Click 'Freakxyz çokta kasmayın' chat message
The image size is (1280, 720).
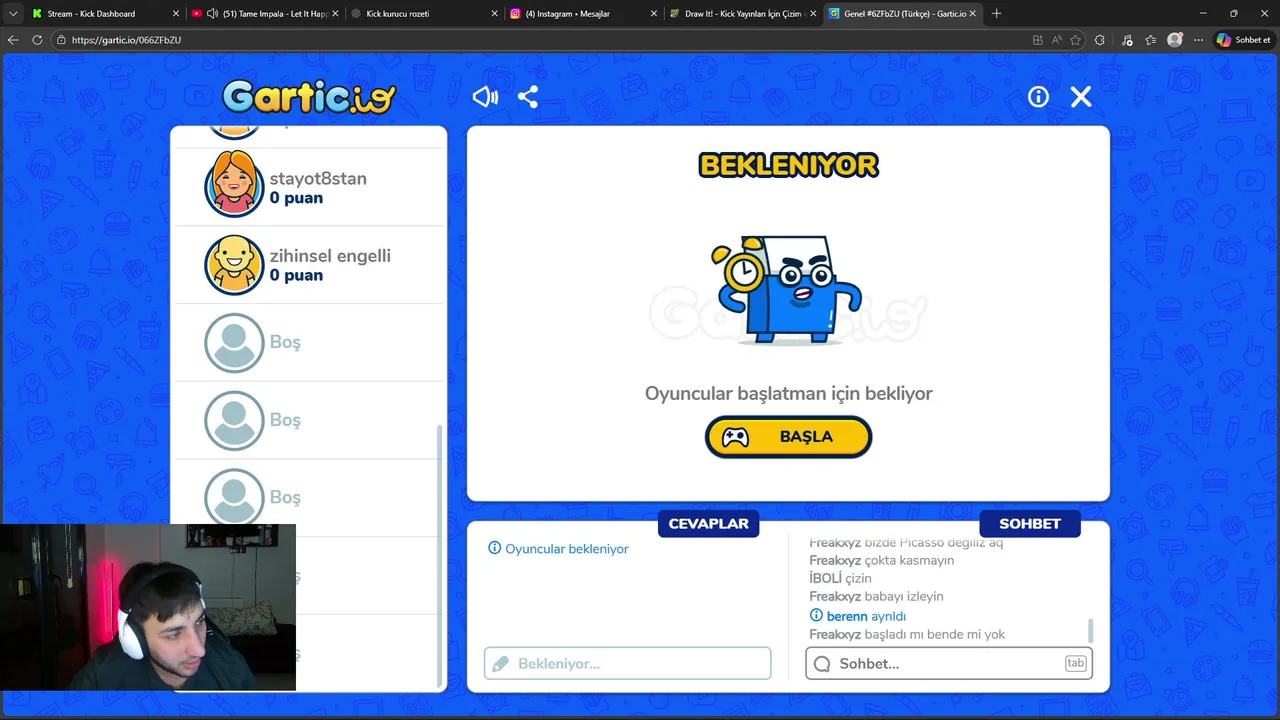[881, 560]
